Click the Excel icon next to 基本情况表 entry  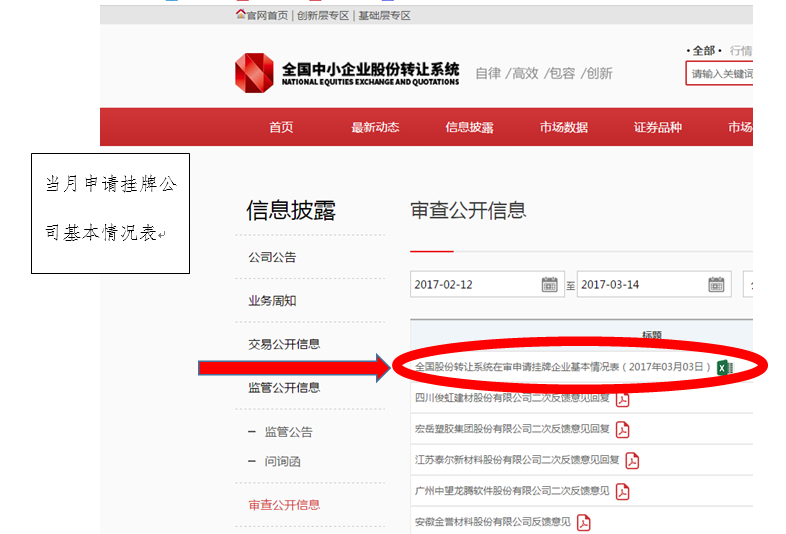pos(725,368)
